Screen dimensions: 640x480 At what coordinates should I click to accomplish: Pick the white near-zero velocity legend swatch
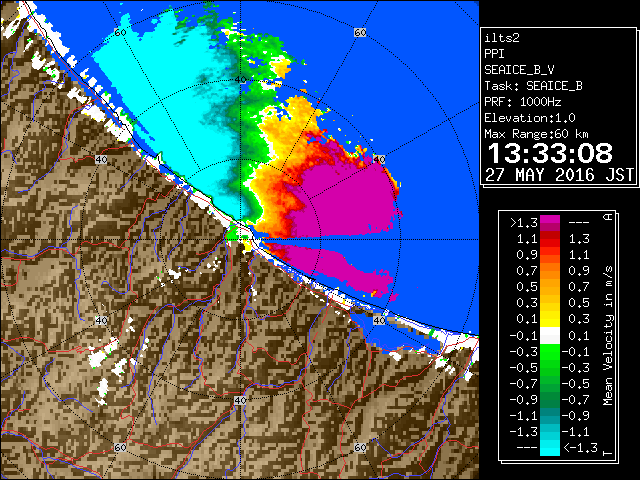550,336
